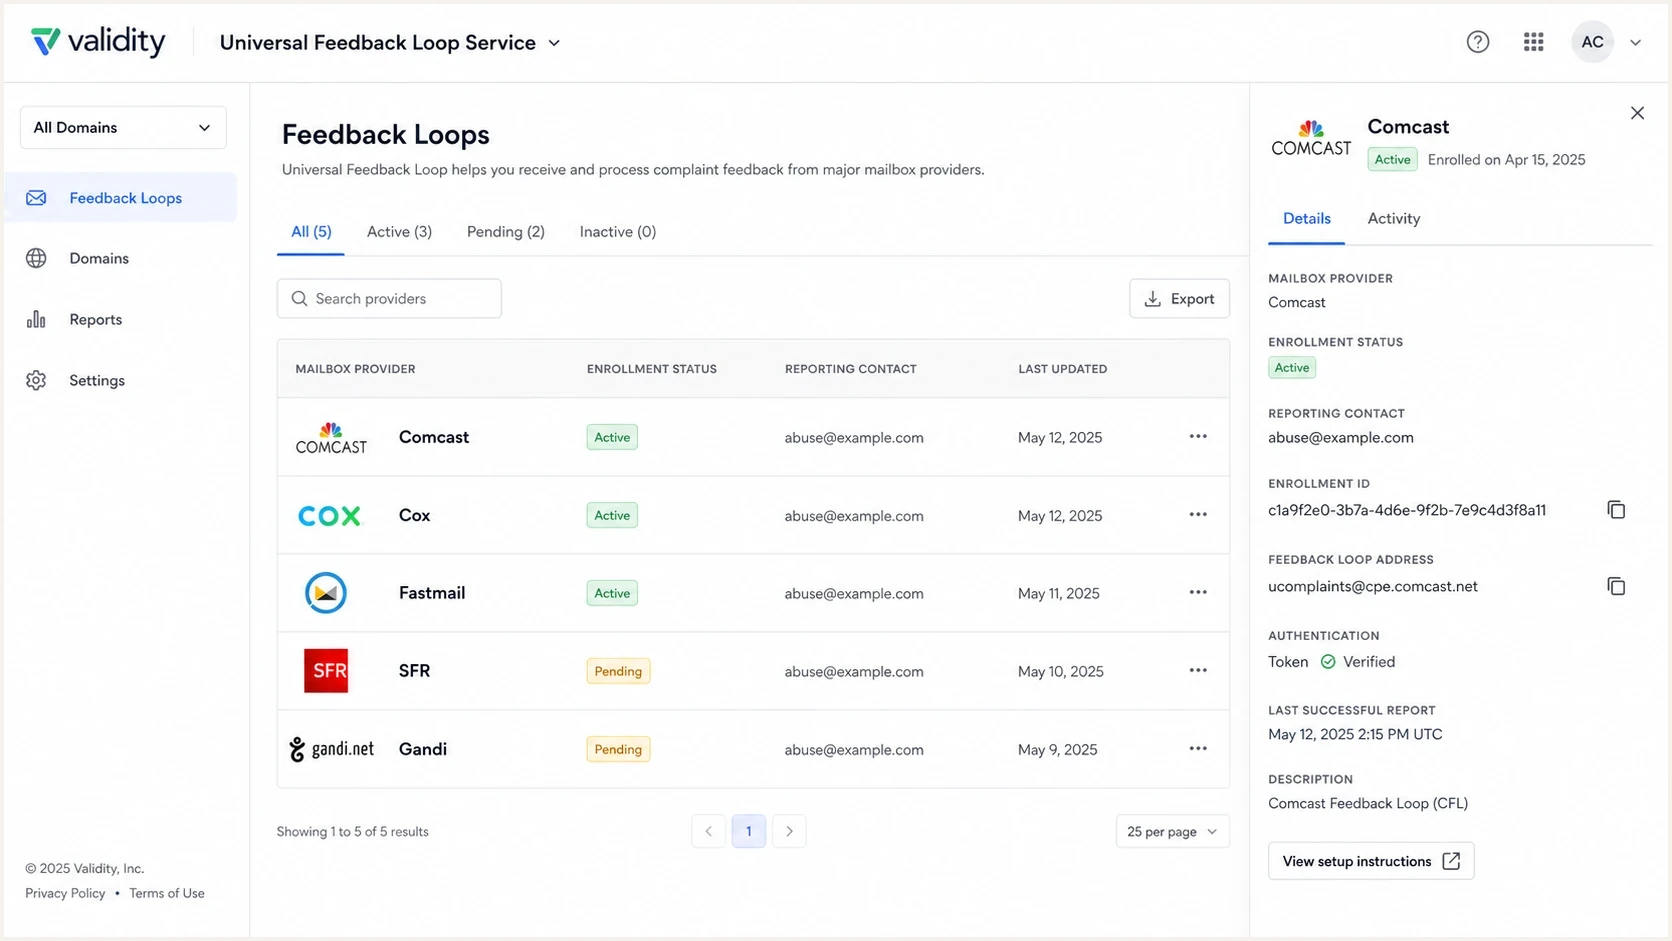Open more options for Gandi row
This screenshot has width=1672, height=941.
pos(1198,749)
